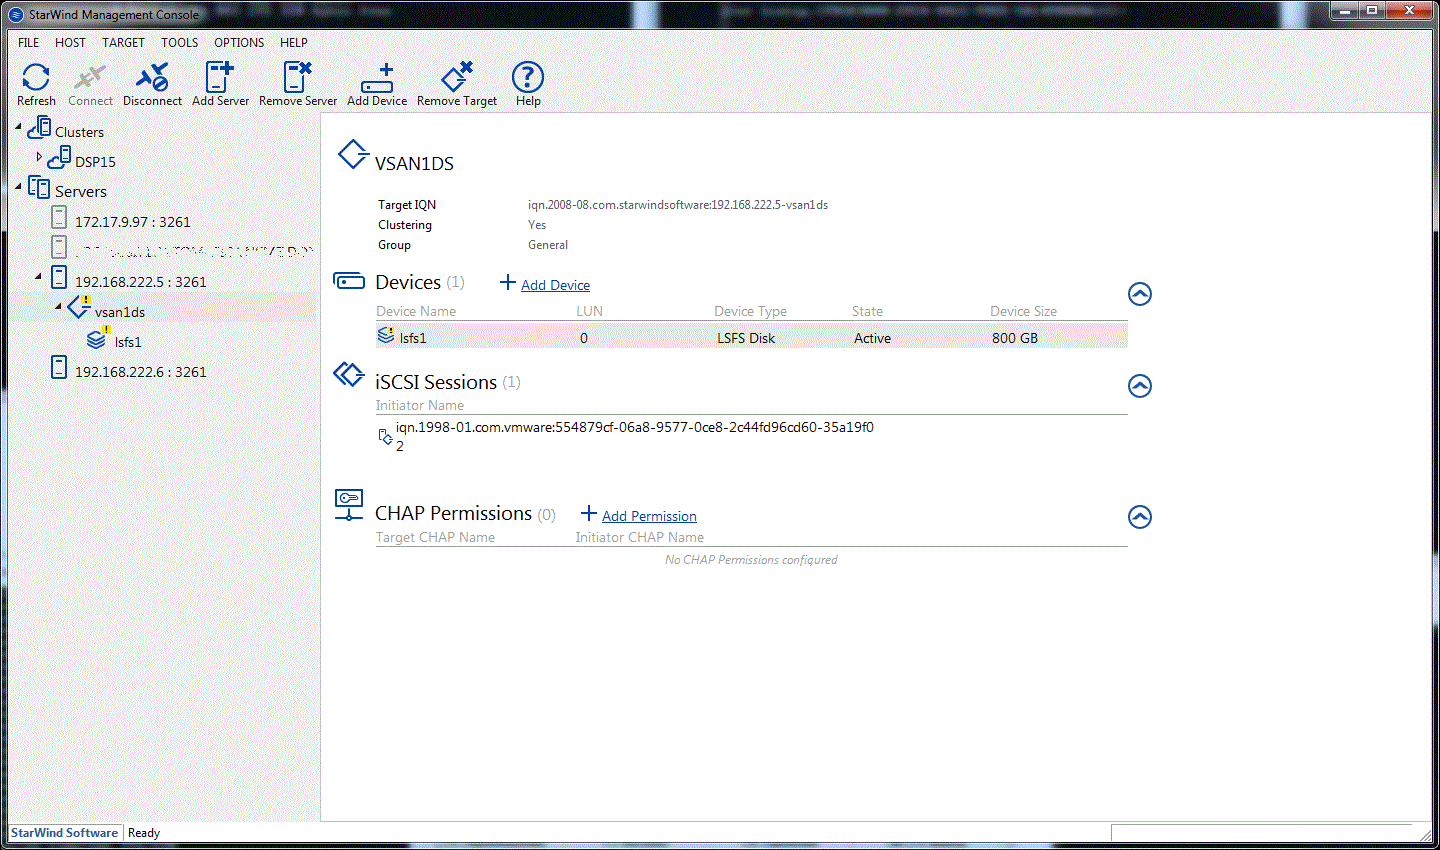Open the TOOLS menu
The height and width of the screenshot is (850, 1440).
point(180,43)
